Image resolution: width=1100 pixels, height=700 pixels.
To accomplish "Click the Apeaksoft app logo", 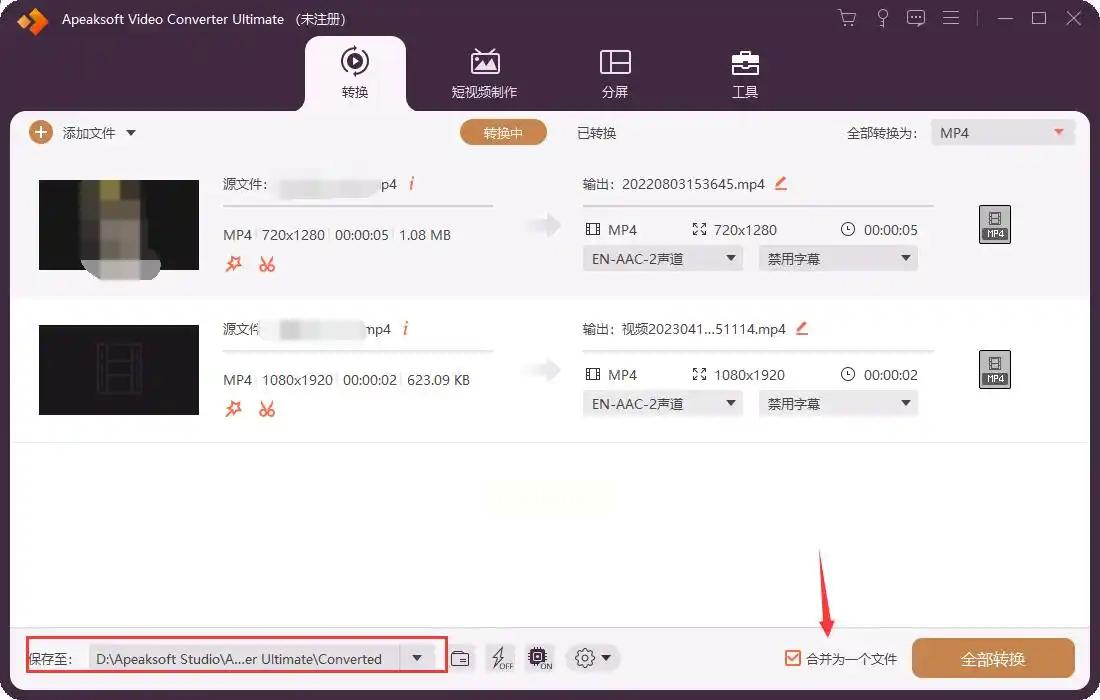I will point(32,20).
